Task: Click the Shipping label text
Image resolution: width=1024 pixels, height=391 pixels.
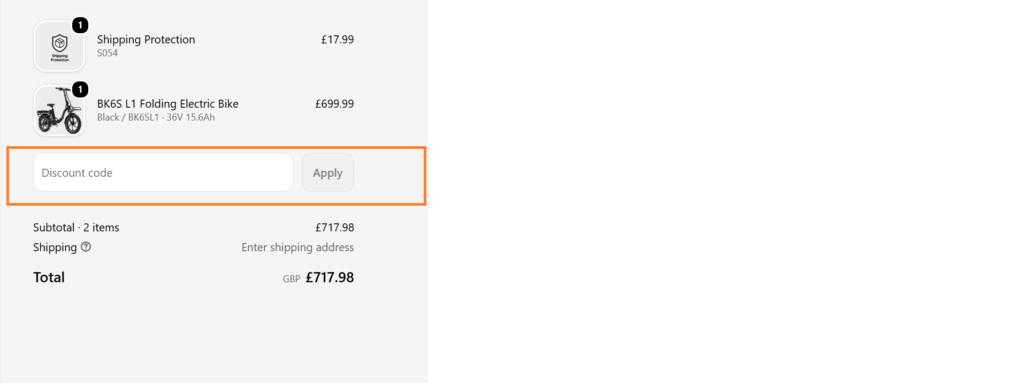Action: [x=55, y=247]
